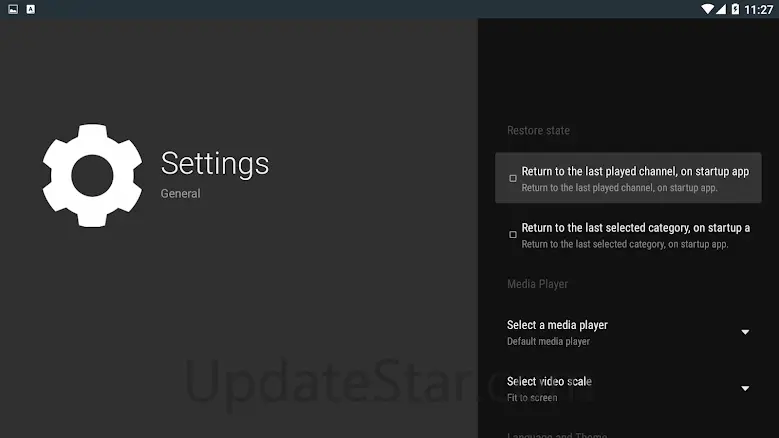Click the 11:27 clock in status bar
The width and height of the screenshot is (779, 438).
(x=758, y=9)
